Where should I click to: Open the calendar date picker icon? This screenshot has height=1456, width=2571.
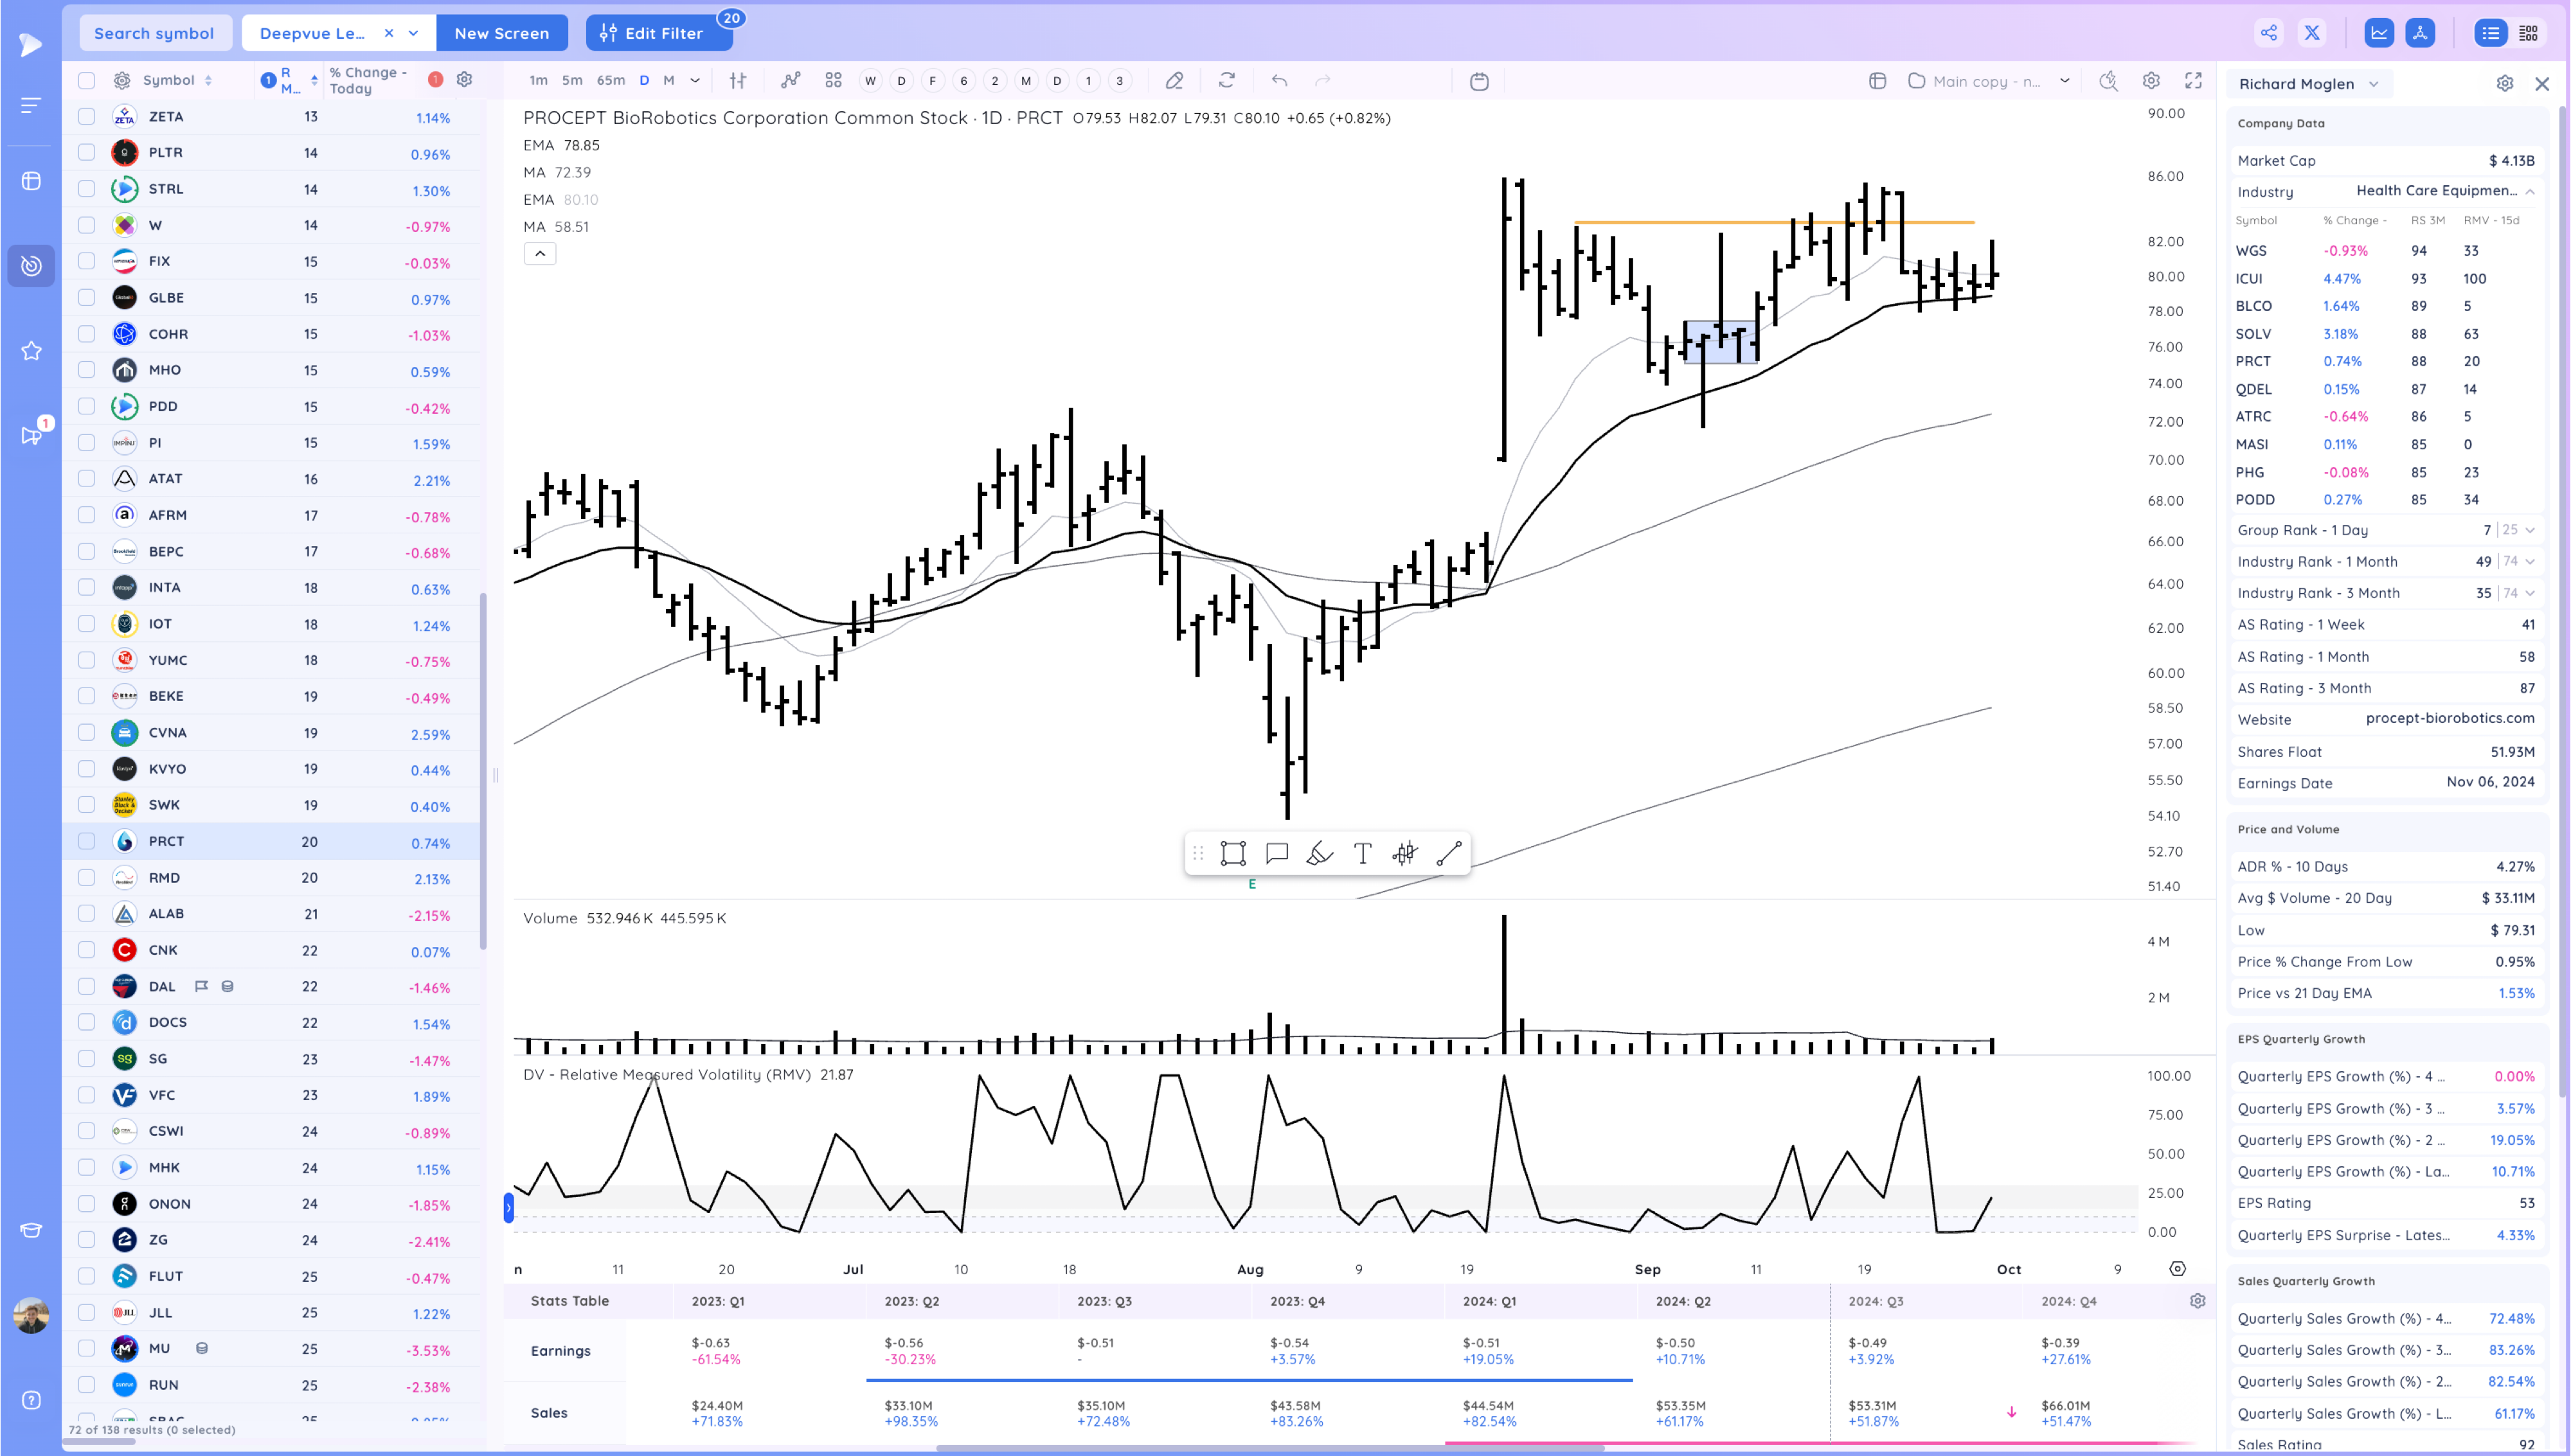1479,81
